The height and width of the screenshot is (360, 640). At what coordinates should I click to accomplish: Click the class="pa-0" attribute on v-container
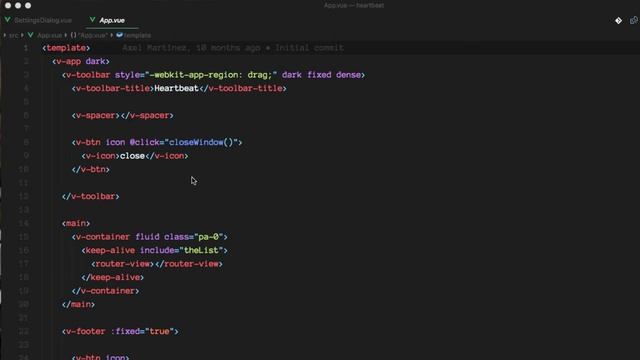[193, 237]
